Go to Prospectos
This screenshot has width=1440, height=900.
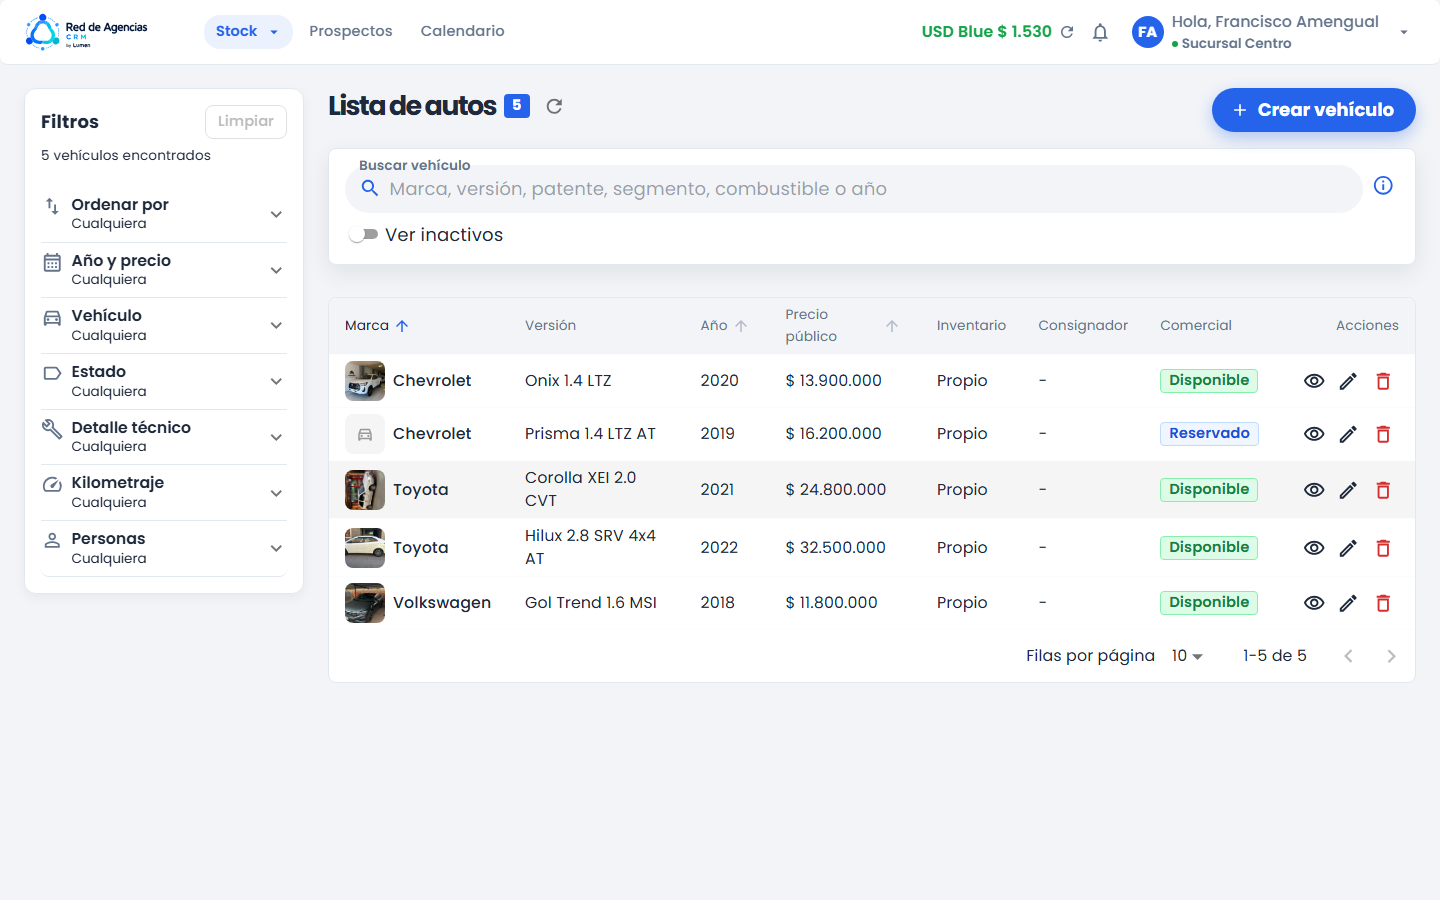point(351,32)
